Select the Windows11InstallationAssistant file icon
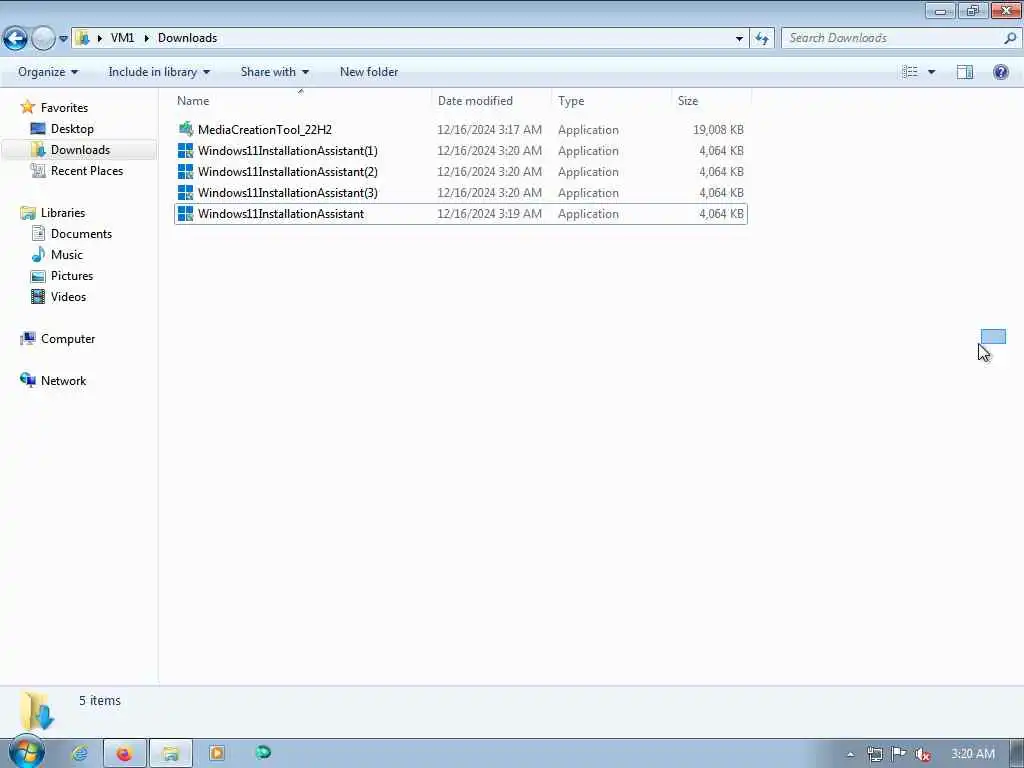This screenshot has width=1024, height=768. [x=185, y=214]
